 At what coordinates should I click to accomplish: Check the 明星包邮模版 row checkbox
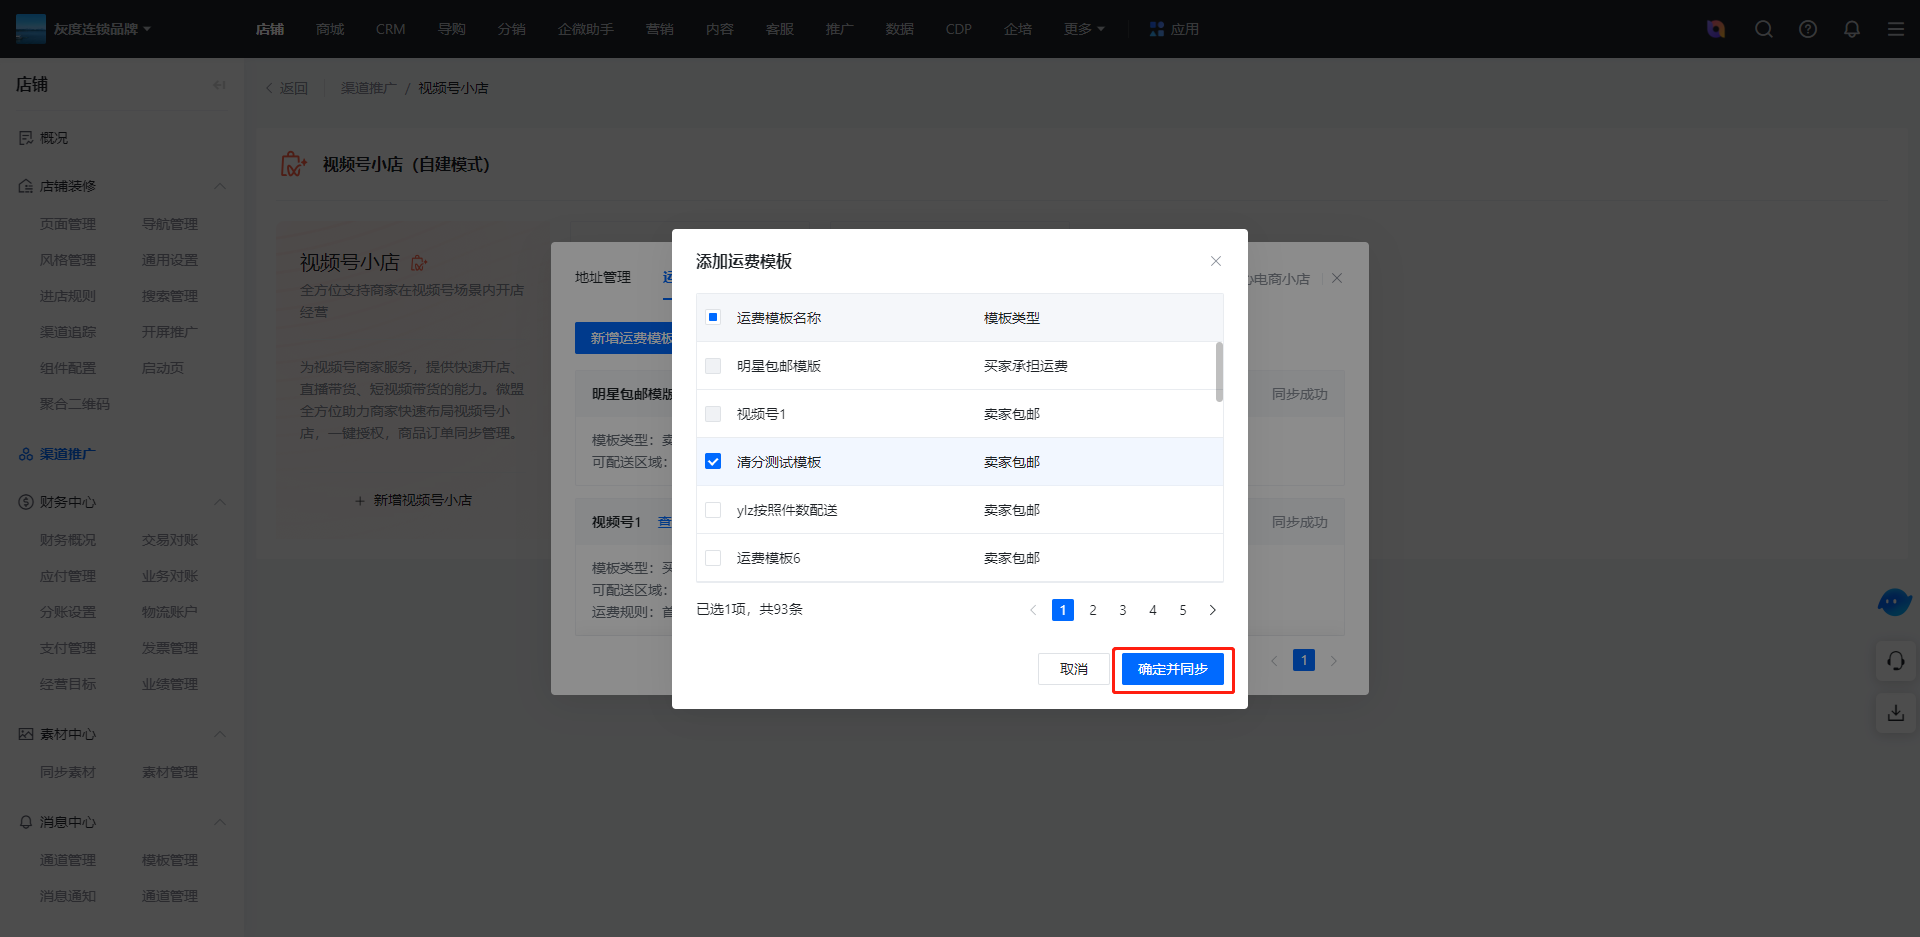click(713, 366)
